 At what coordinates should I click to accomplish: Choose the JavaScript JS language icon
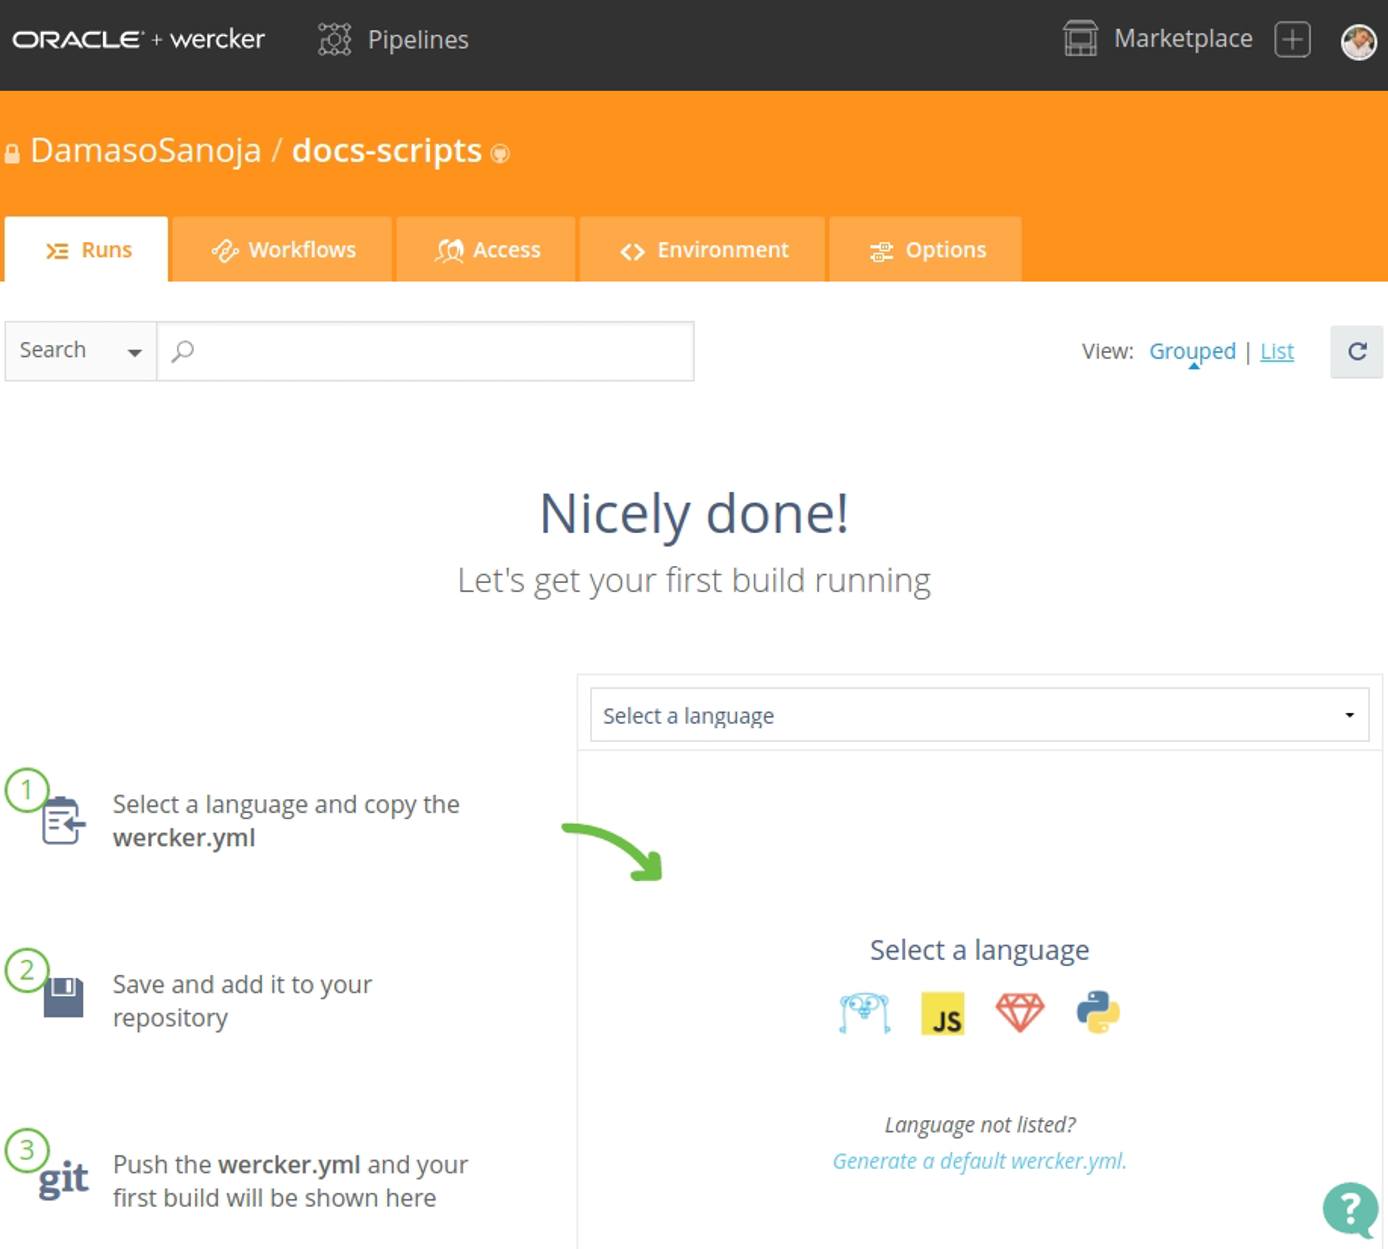pos(942,1013)
